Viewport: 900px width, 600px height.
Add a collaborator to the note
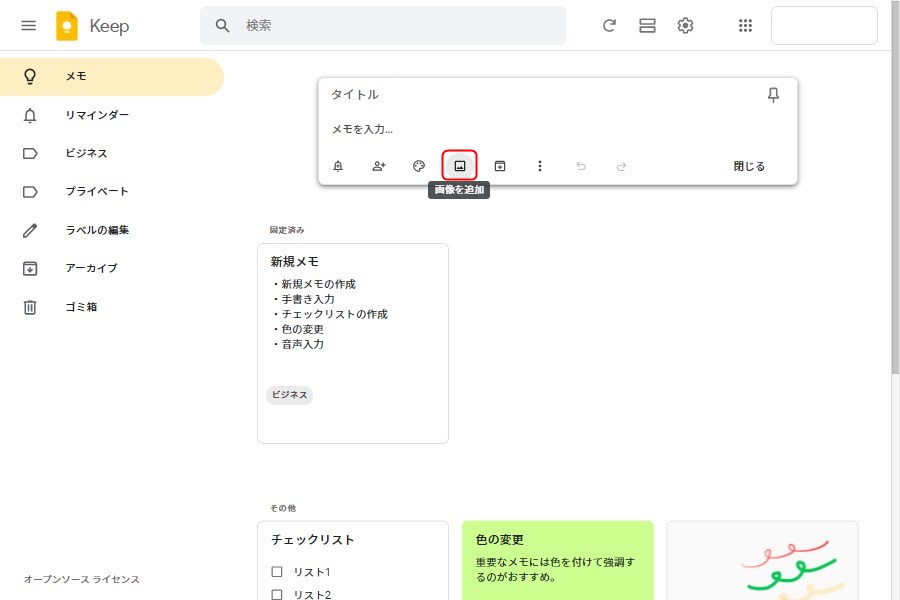pyautogui.click(x=379, y=166)
